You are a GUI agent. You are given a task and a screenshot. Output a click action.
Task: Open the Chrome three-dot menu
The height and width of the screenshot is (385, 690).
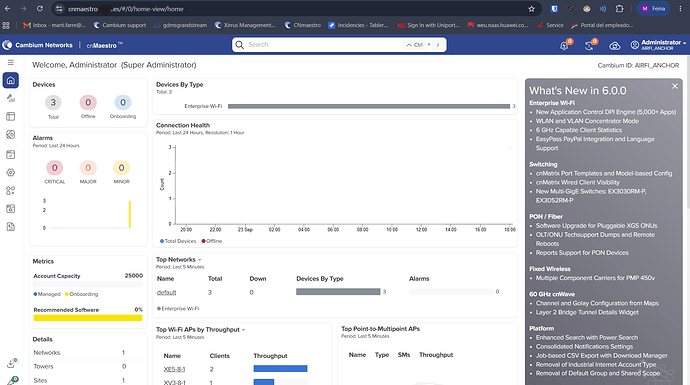[x=680, y=9]
